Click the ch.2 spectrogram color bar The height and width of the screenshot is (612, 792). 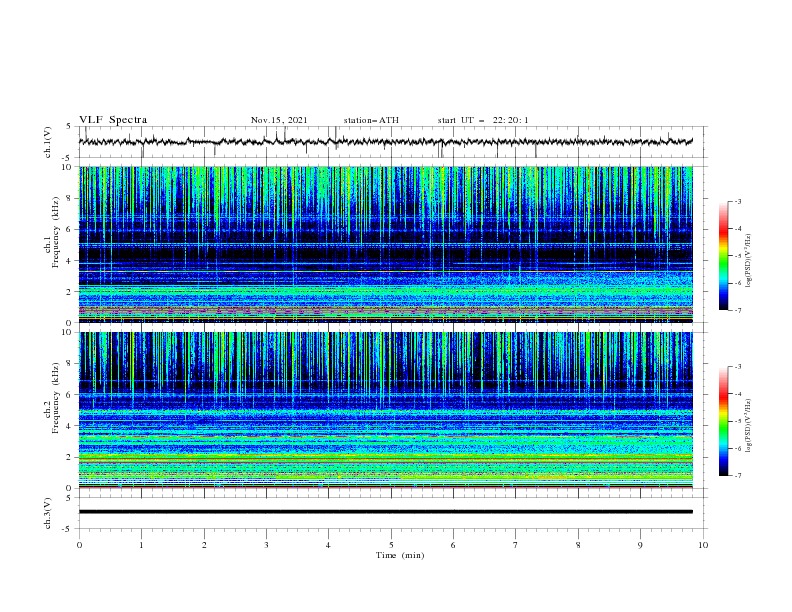(723, 421)
